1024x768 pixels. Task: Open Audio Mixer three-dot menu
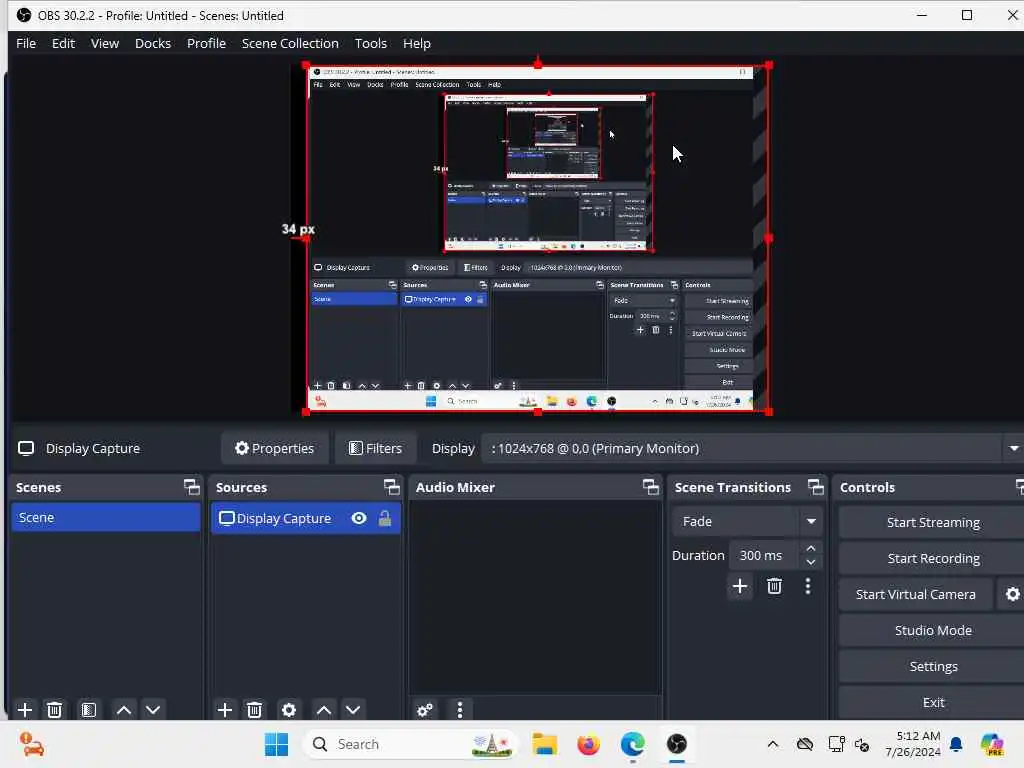(x=460, y=710)
